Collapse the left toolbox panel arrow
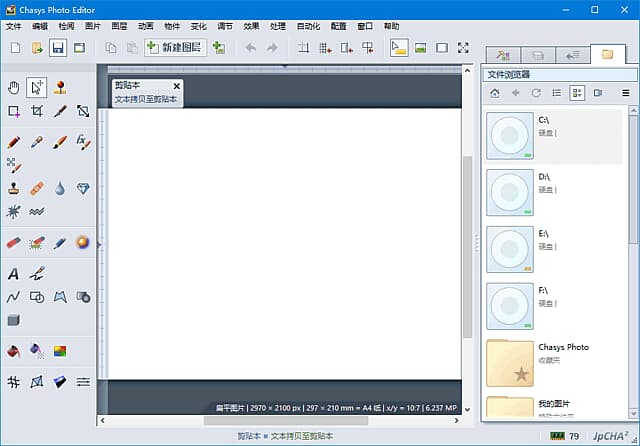The width and height of the screenshot is (640, 446). point(98,242)
